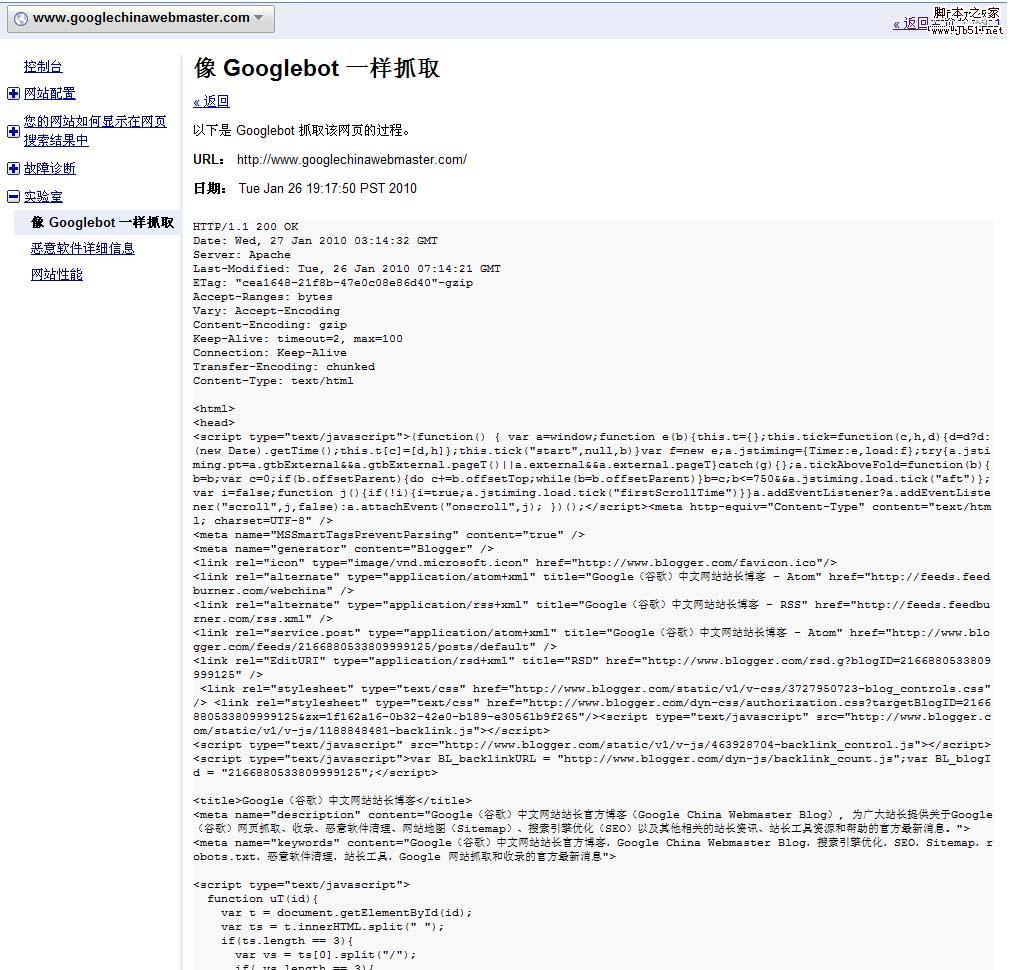
Task: Select 像 Googlebot 一样抓取 in the sidebar
Action: click(x=102, y=223)
